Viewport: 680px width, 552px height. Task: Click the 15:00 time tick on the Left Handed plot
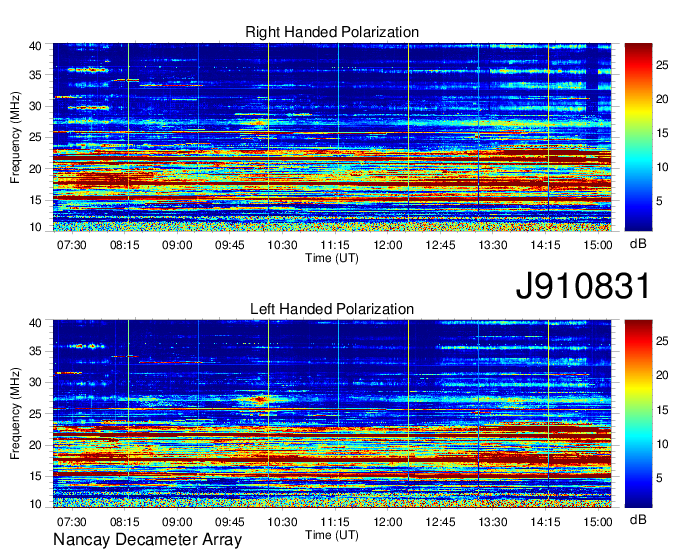598,521
